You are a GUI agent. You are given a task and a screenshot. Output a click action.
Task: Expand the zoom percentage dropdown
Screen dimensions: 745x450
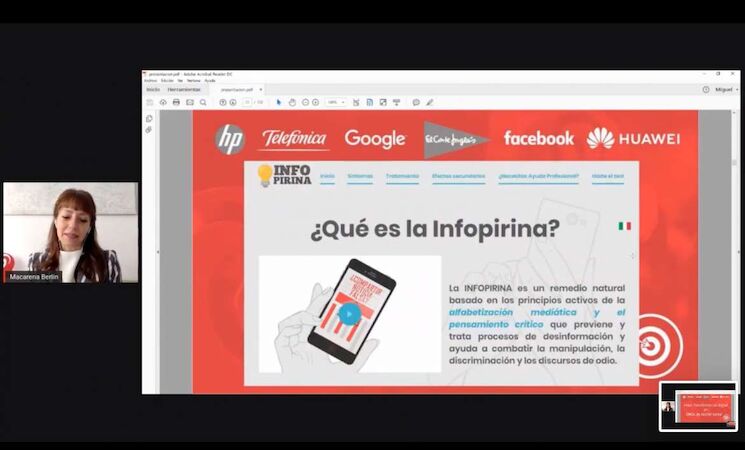tap(343, 102)
